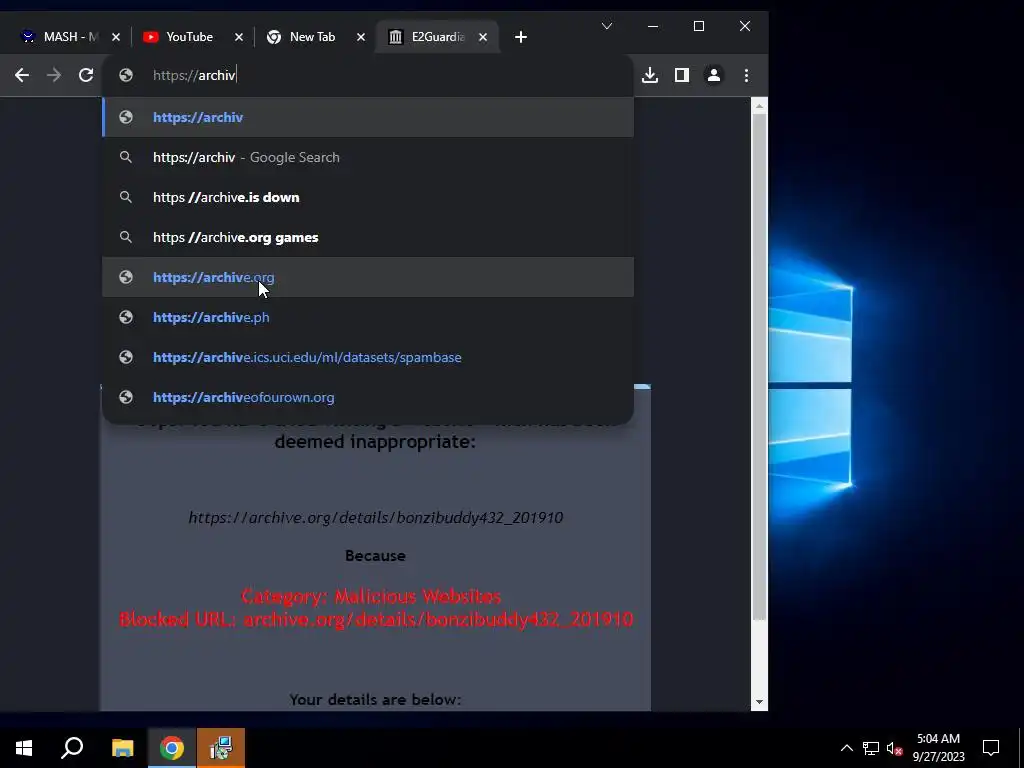1024x768 pixels.
Task: Click the blocked archive.org bonzibuddy URL text
Action: (x=376, y=518)
